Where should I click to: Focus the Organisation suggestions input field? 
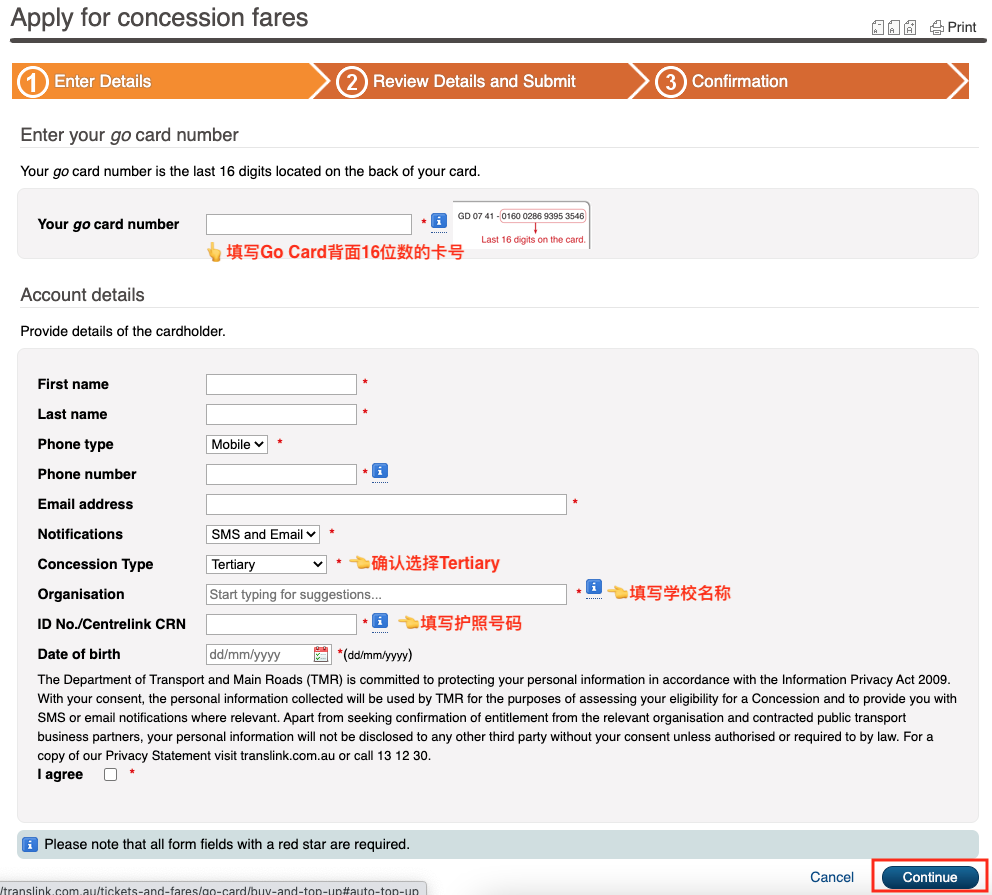pyautogui.click(x=386, y=594)
